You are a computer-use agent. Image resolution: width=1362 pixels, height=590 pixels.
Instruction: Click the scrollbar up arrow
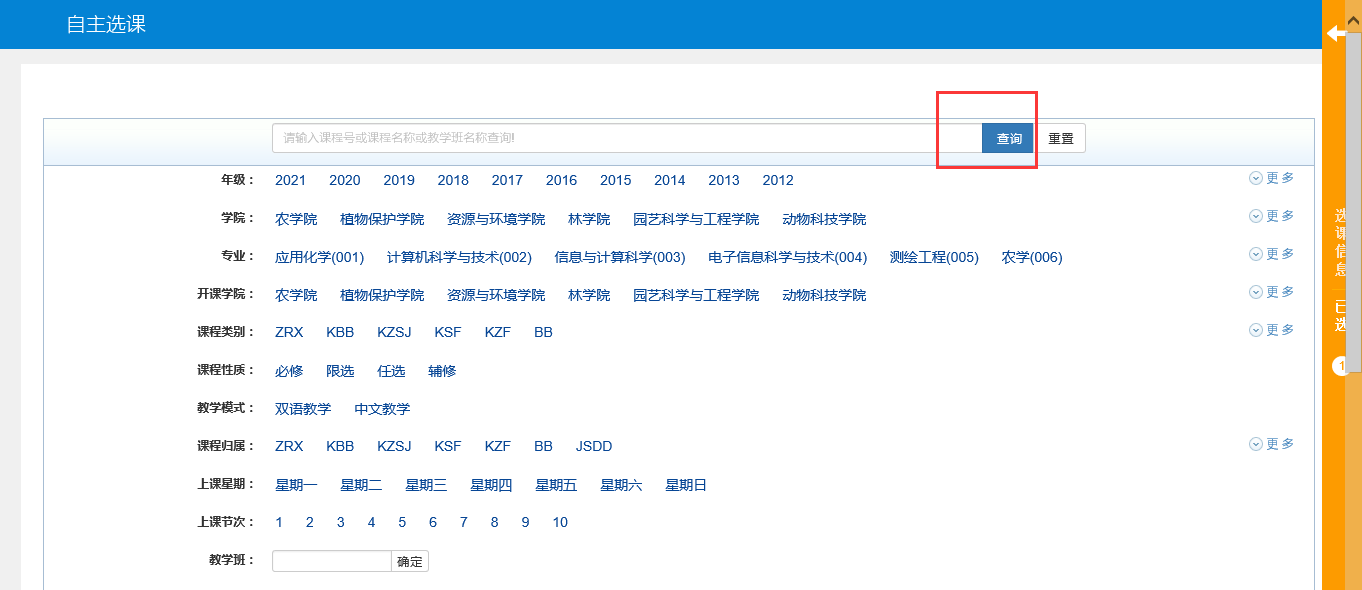1353,14
